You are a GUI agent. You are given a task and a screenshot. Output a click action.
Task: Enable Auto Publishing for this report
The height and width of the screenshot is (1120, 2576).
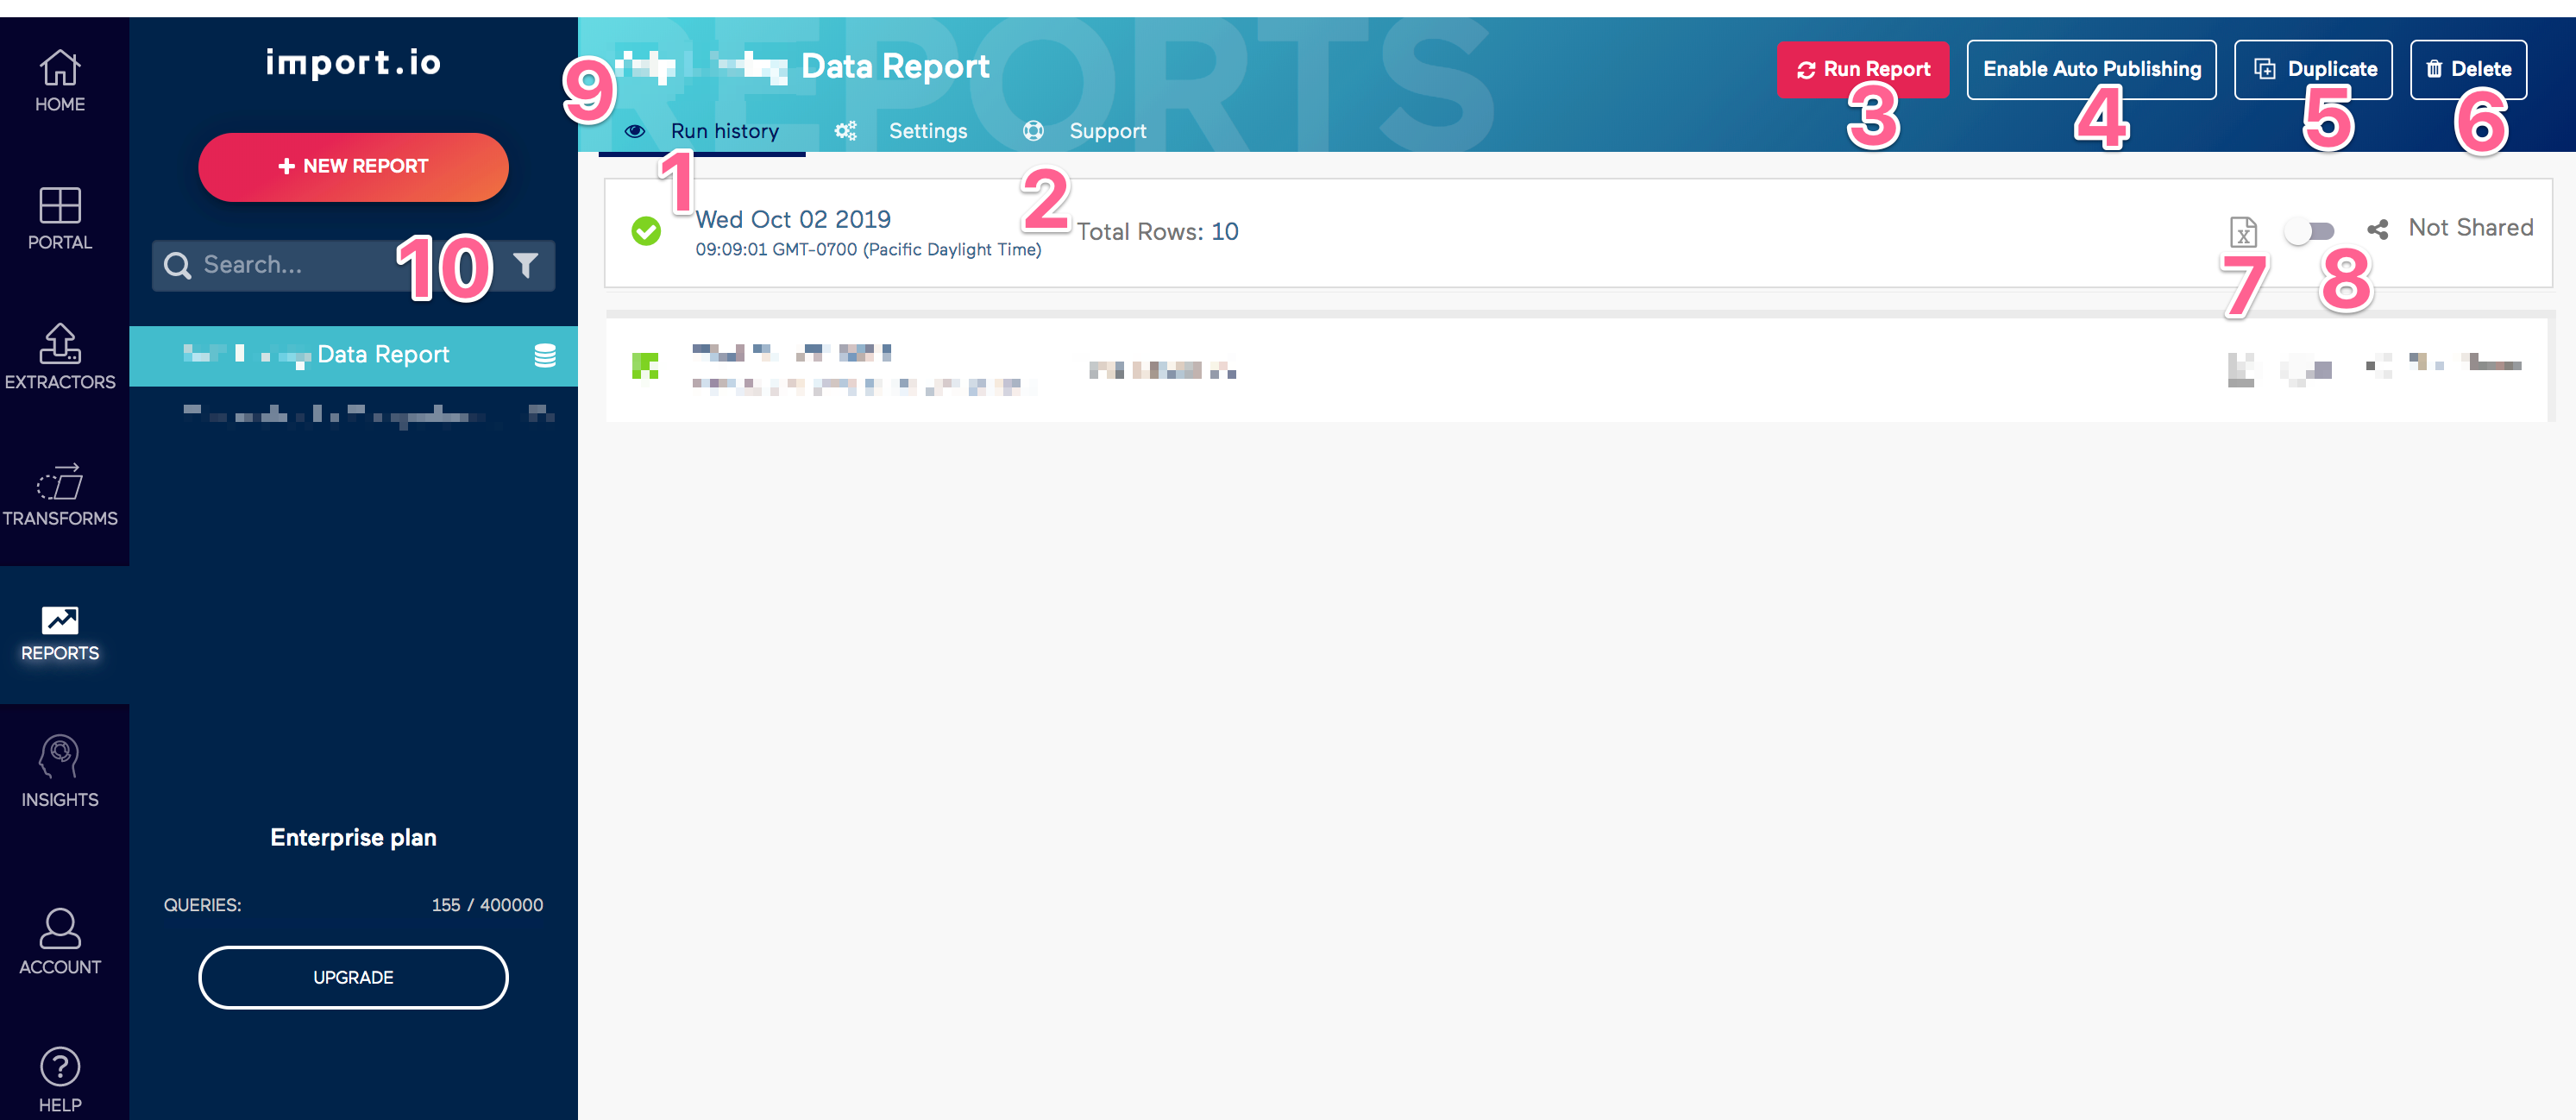click(2092, 69)
